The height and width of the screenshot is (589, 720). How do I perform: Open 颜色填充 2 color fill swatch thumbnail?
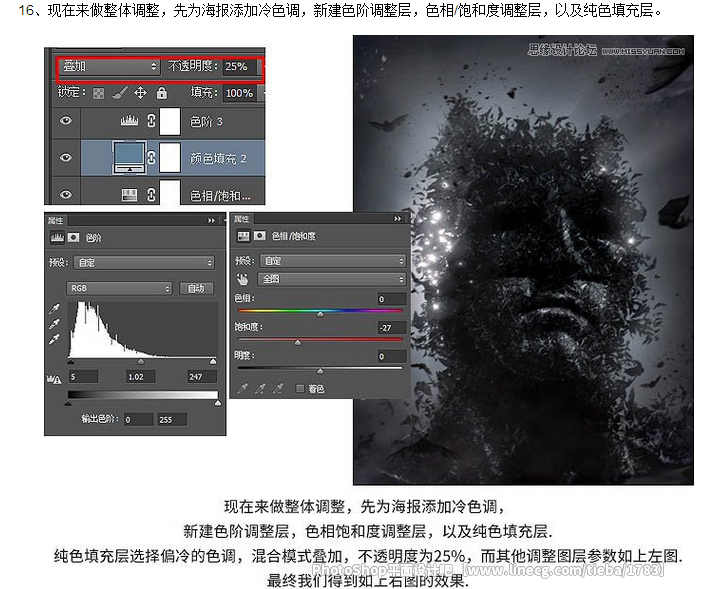click(x=129, y=157)
